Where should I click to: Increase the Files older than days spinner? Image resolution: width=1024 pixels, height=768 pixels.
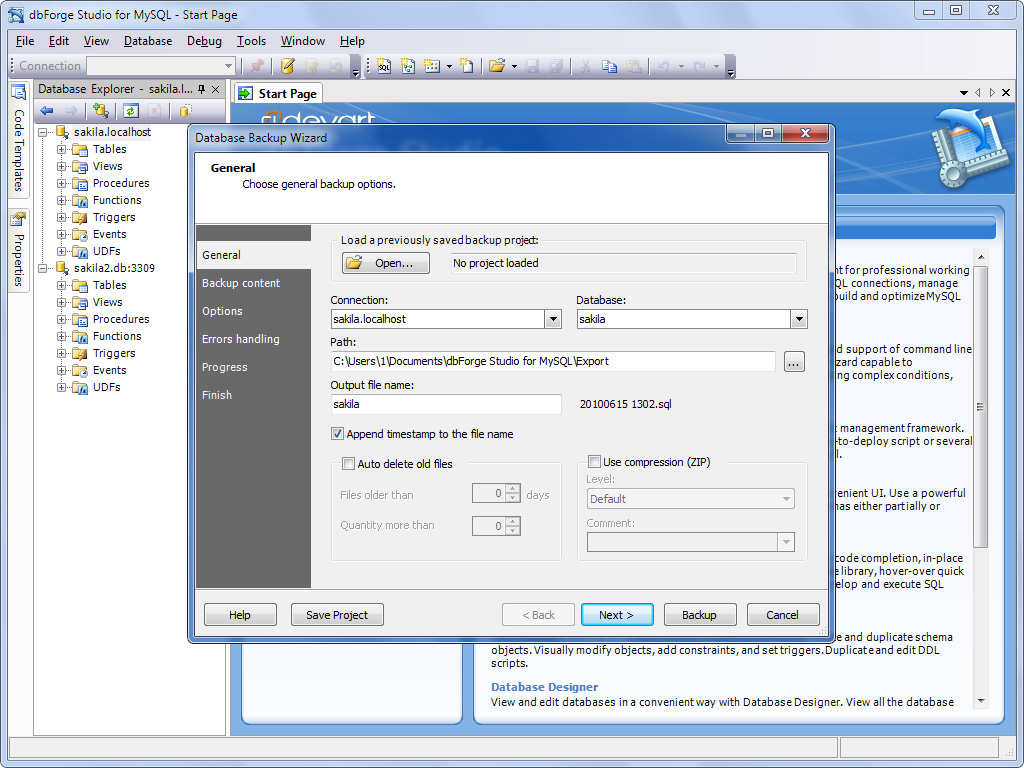[513, 489]
